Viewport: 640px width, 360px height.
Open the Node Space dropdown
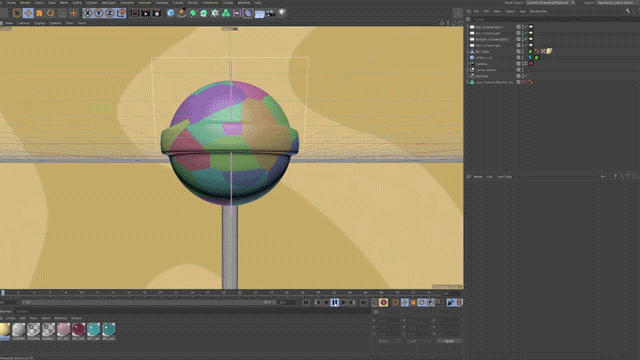[x=551, y=2]
